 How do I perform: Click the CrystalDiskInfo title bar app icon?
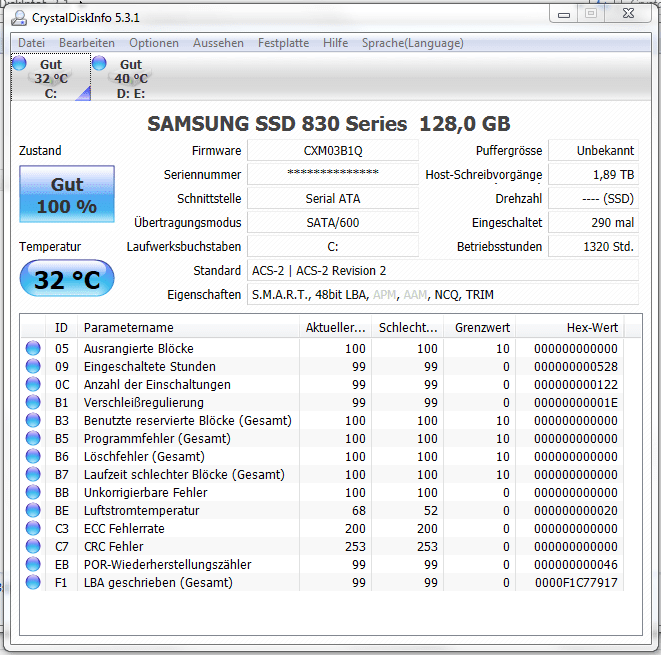point(18,18)
